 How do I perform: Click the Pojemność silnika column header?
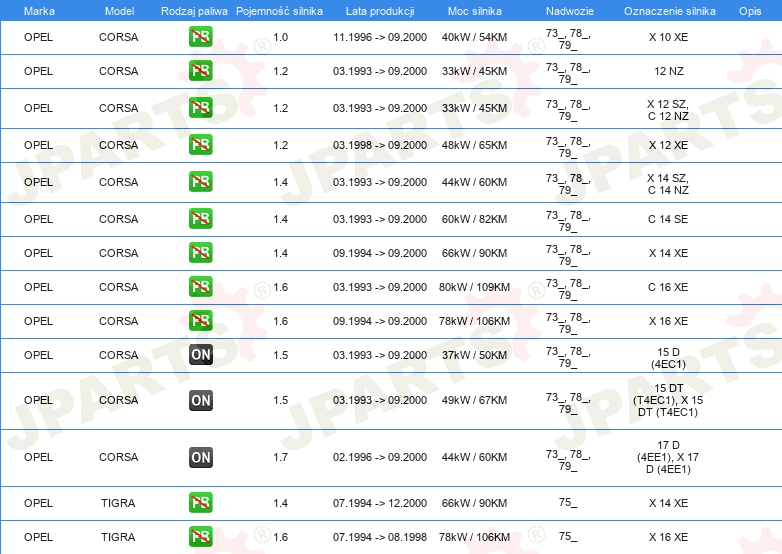279,11
